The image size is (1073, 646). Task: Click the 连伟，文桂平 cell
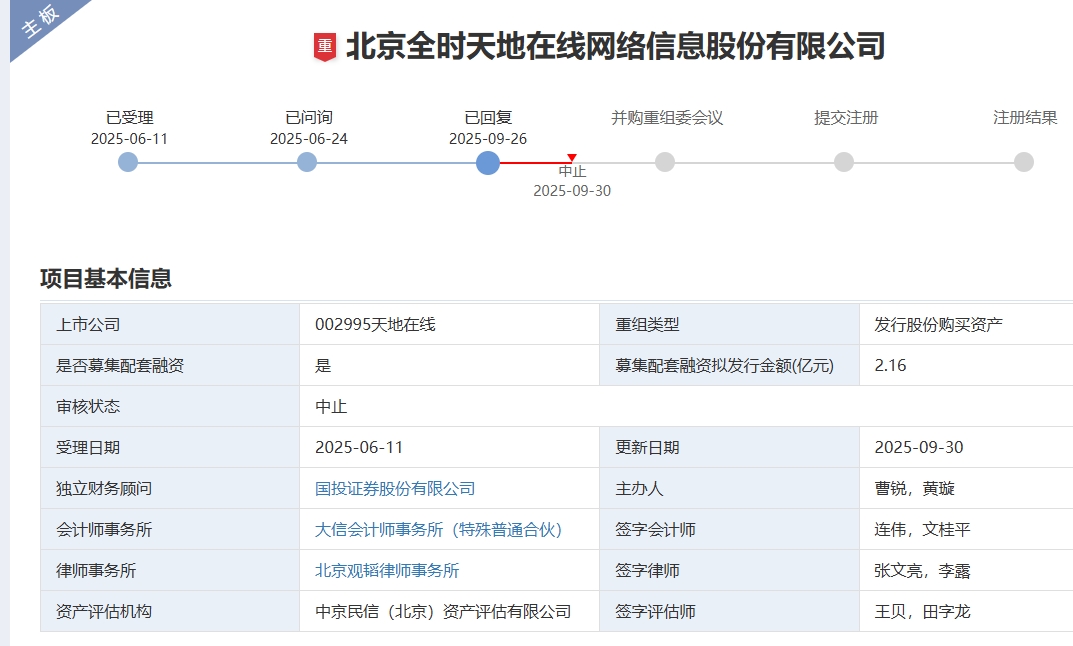click(966, 530)
